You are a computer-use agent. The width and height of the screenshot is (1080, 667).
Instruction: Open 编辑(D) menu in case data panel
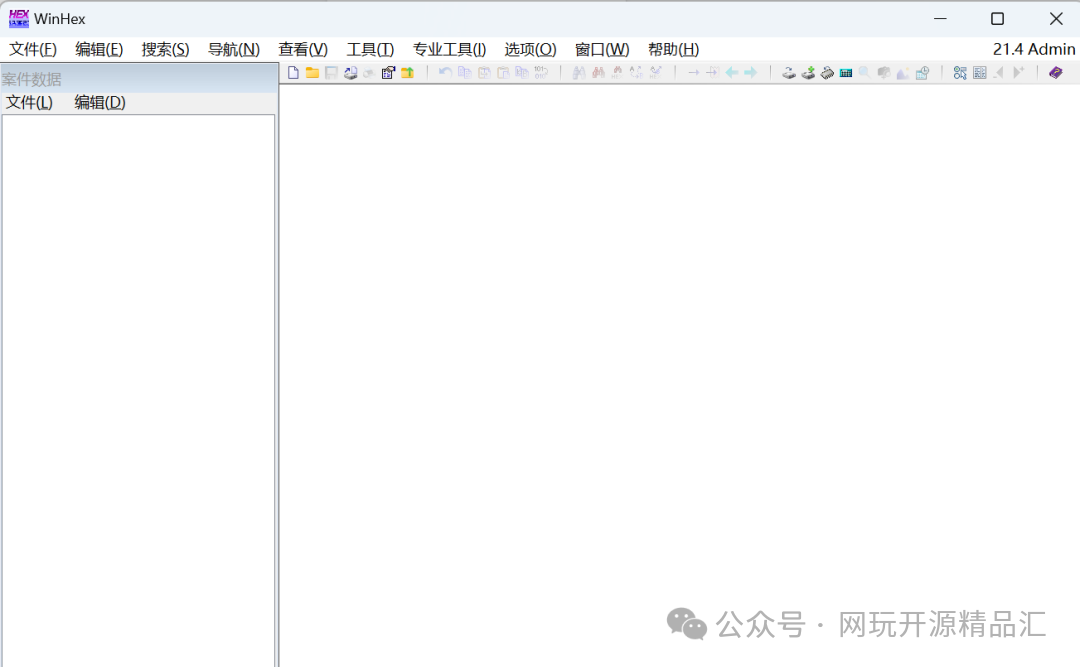pos(99,102)
